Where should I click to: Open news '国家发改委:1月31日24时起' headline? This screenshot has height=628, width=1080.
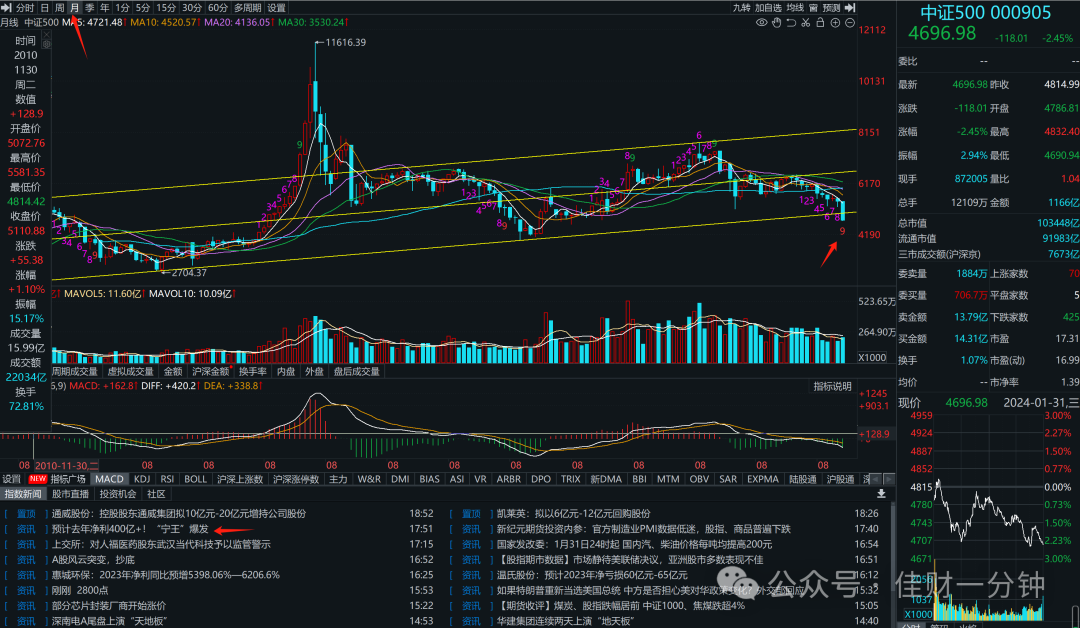coord(634,544)
